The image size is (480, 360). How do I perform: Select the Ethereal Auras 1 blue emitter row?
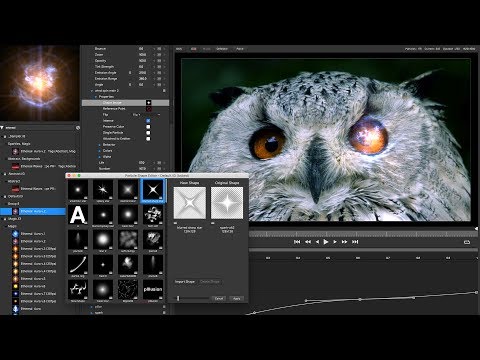(33, 234)
